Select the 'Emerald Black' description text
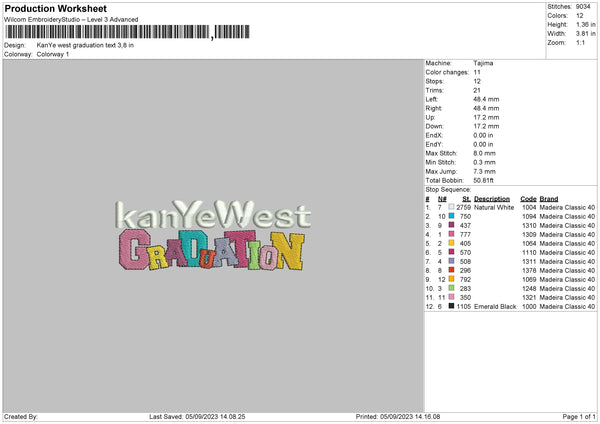 point(495,307)
